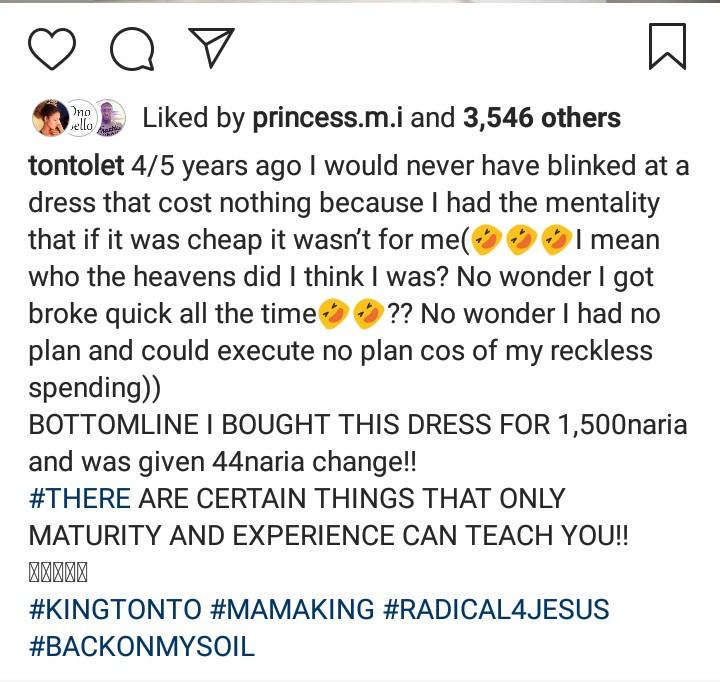720x682 pixels.
Task: Like the post with the heart icon
Action: [x=52, y=47]
